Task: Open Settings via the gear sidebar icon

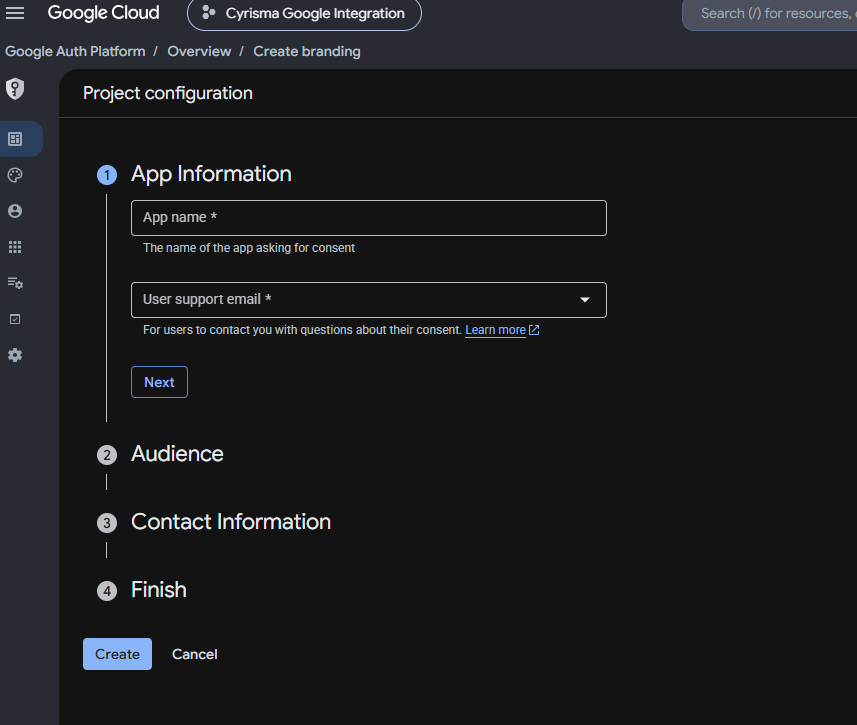Action: [15, 355]
